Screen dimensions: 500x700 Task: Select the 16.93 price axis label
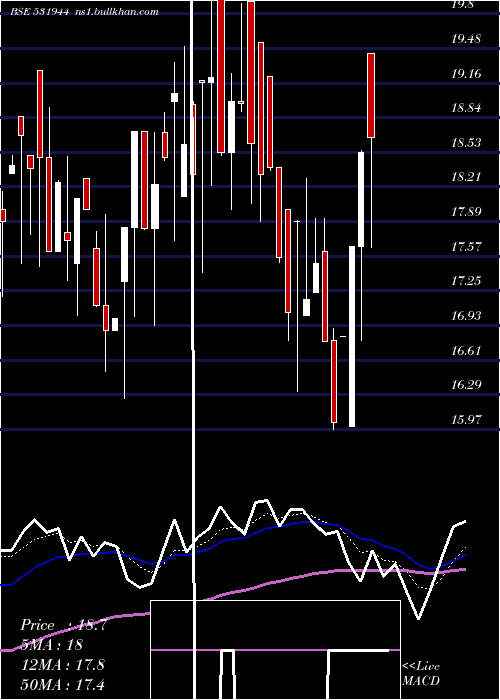click(466, 316)
